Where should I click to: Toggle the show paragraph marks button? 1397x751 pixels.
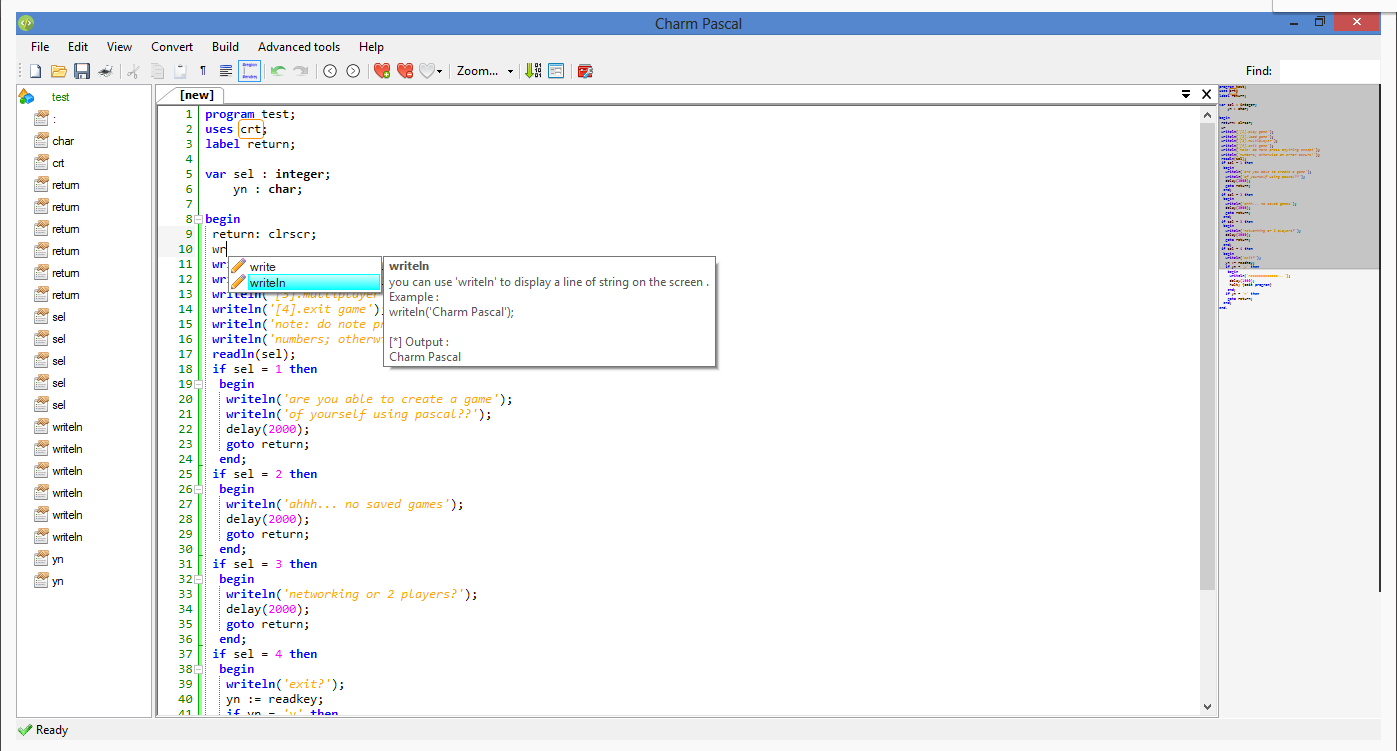[x=203, y=71]
